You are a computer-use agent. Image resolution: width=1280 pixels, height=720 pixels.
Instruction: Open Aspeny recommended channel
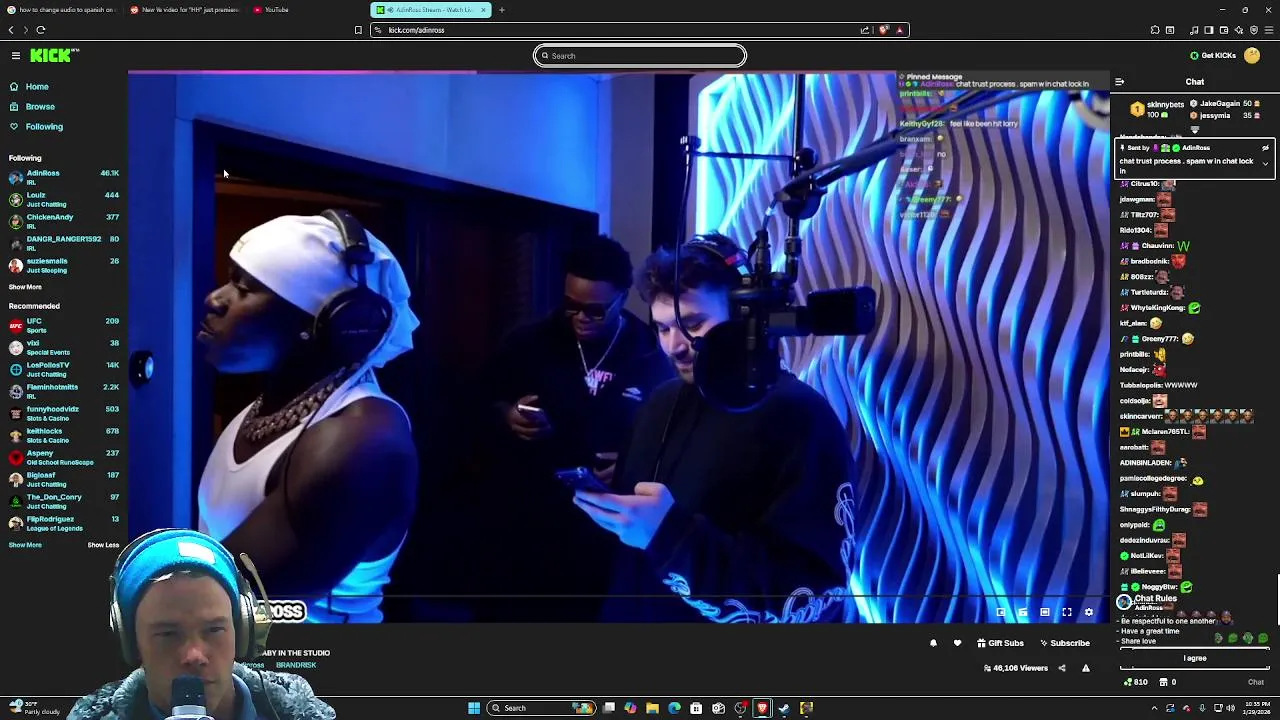64,457
